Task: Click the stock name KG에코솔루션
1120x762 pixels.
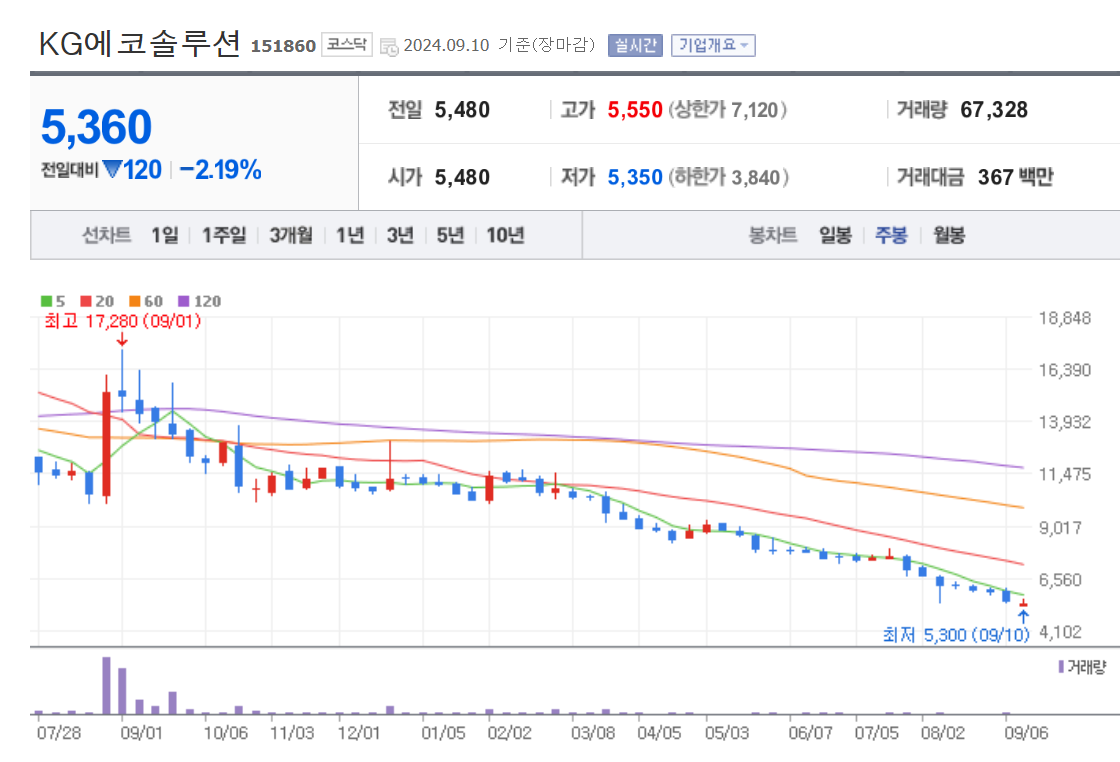Action: coord(139,44)
